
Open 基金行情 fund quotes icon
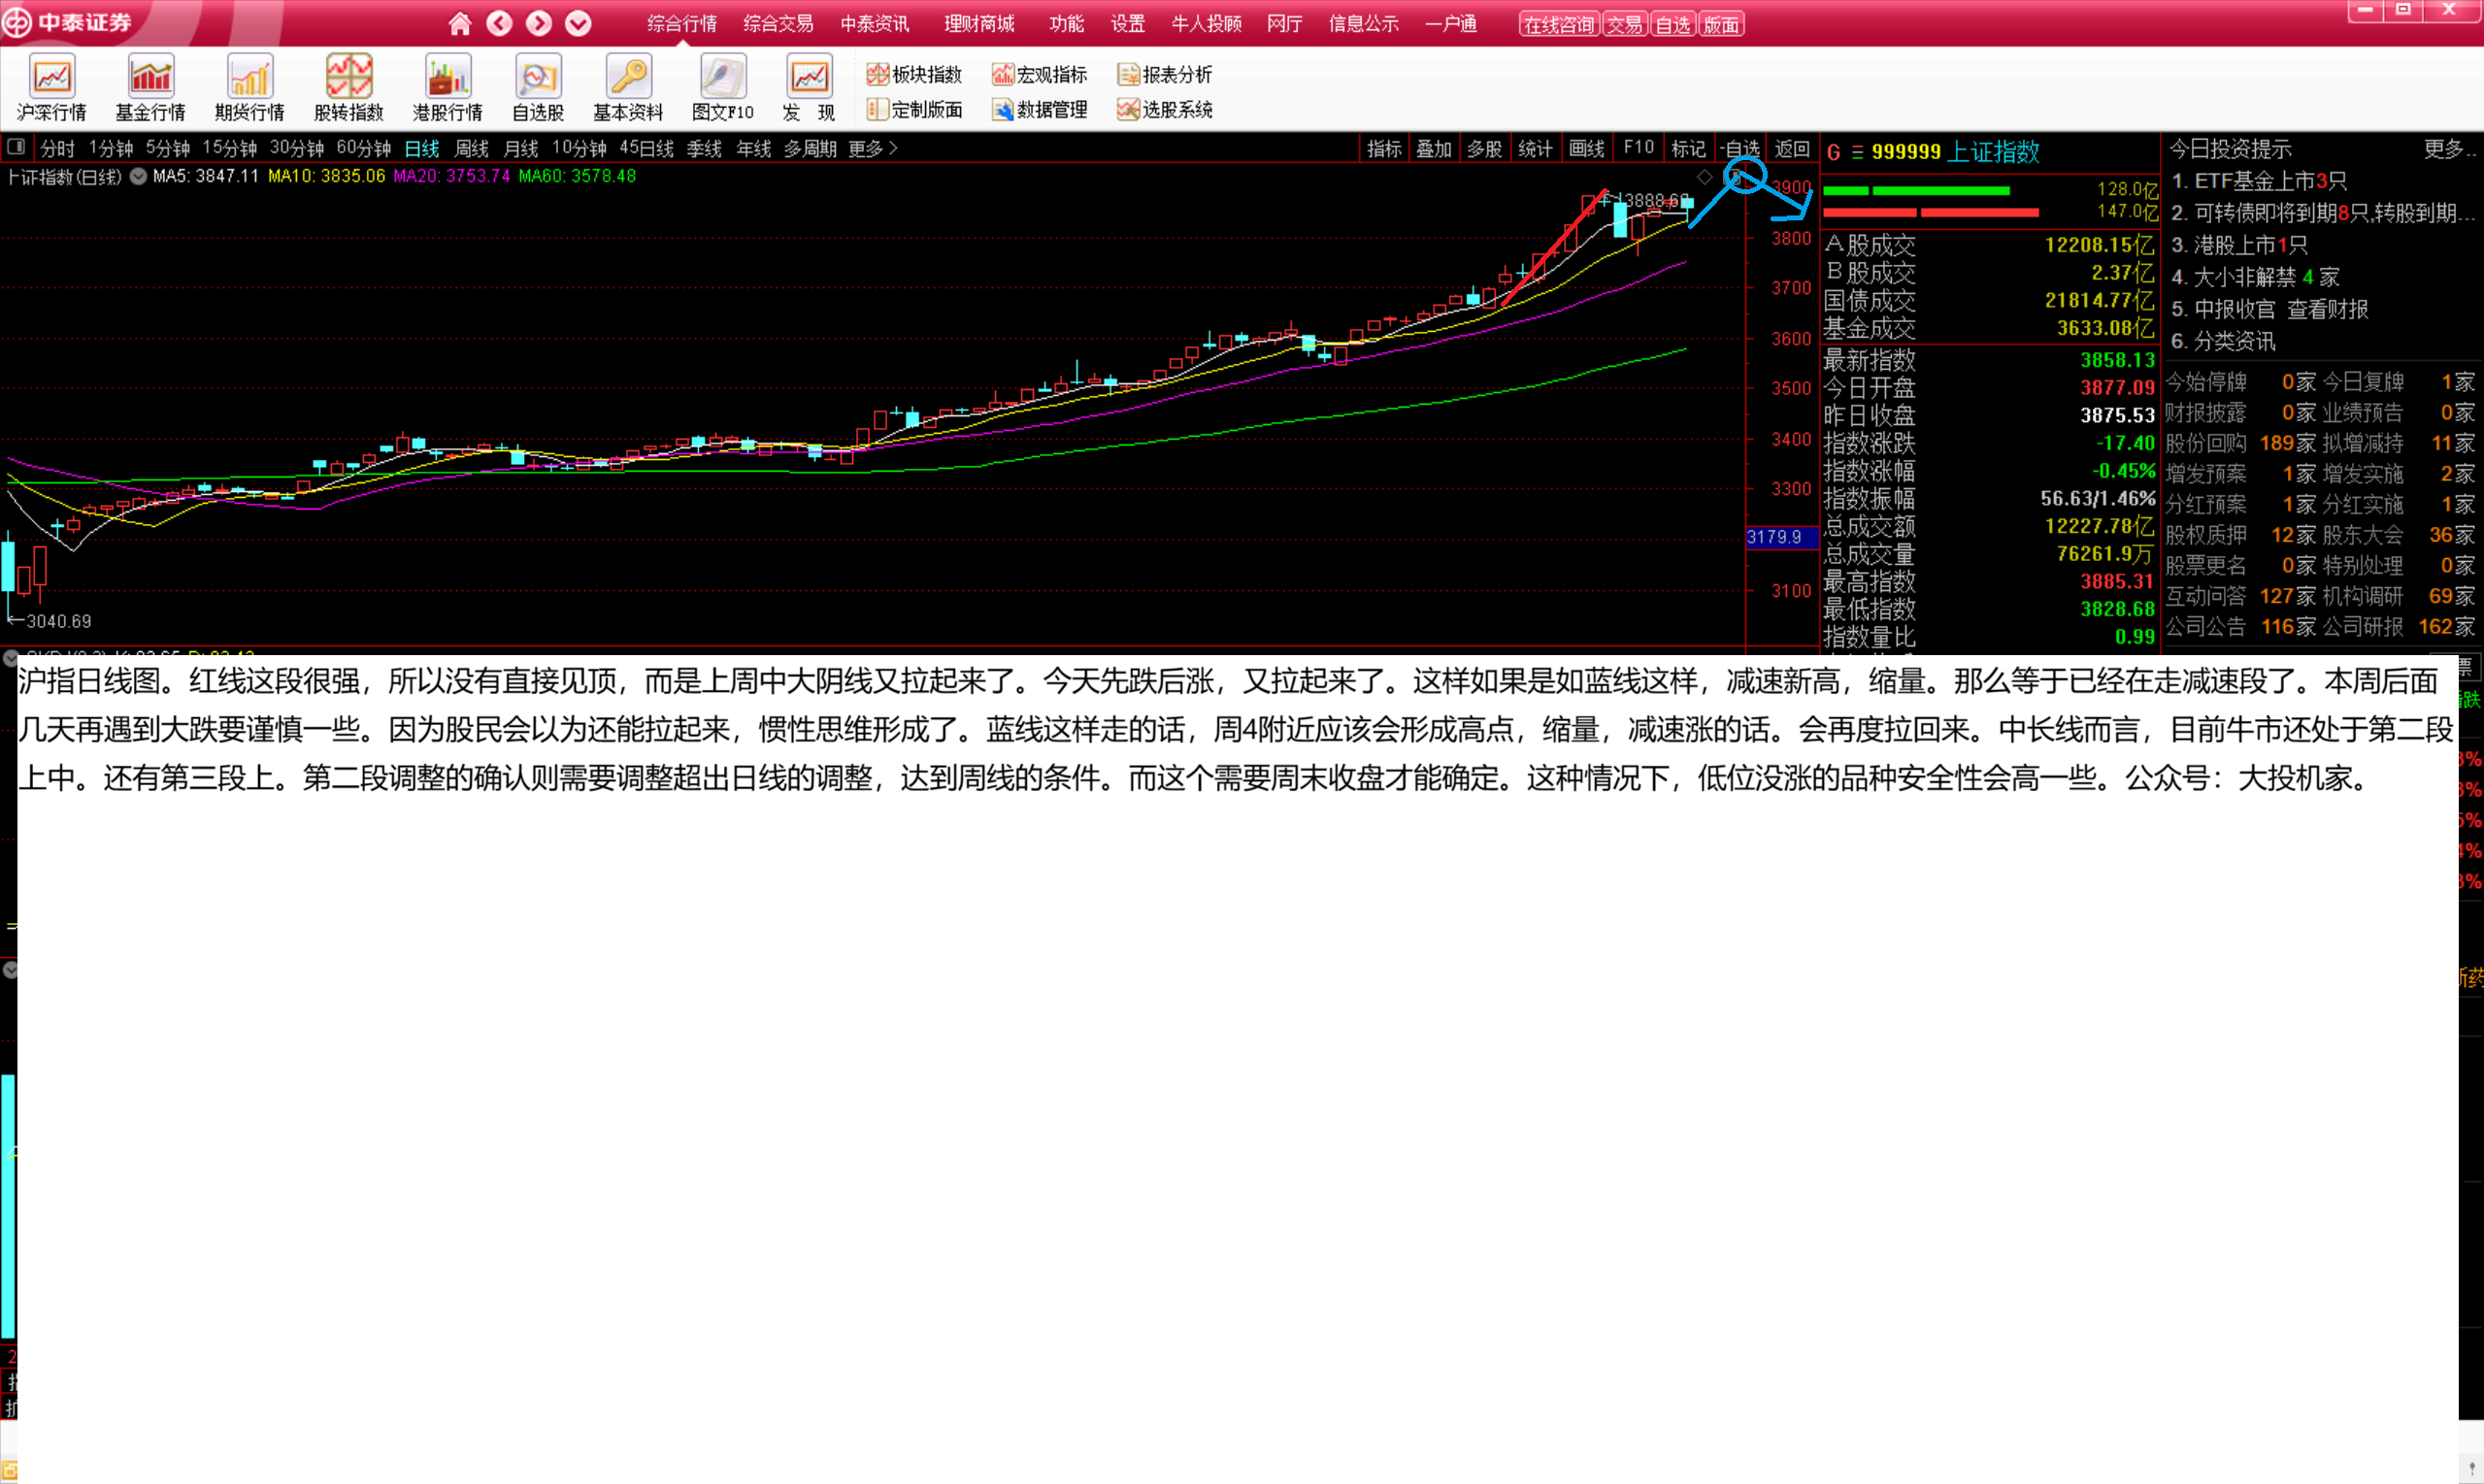tap(151, 88)
